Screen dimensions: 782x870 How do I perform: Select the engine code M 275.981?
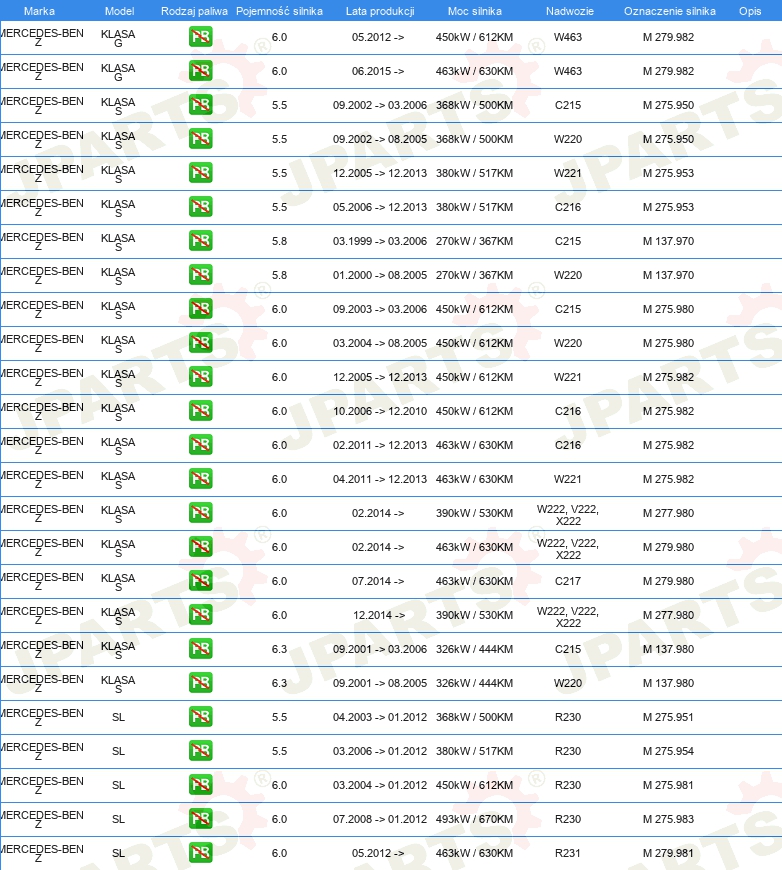coord(668,785)
